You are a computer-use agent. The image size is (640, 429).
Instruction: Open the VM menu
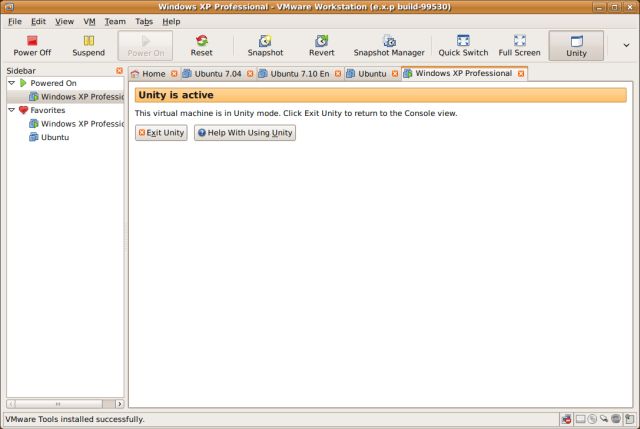tap(89, 22)
